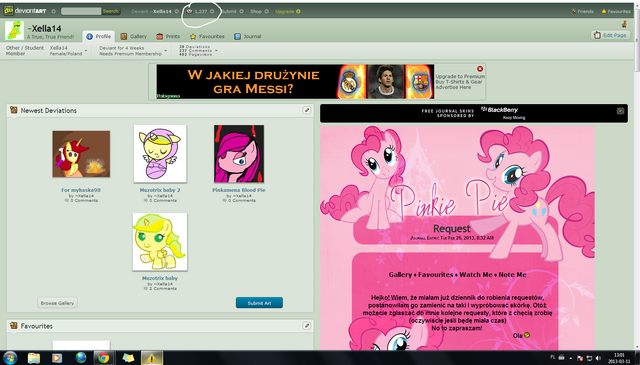The image size is (640, 365).
Task: Open the Shop menu
Action: click(256, 11)
